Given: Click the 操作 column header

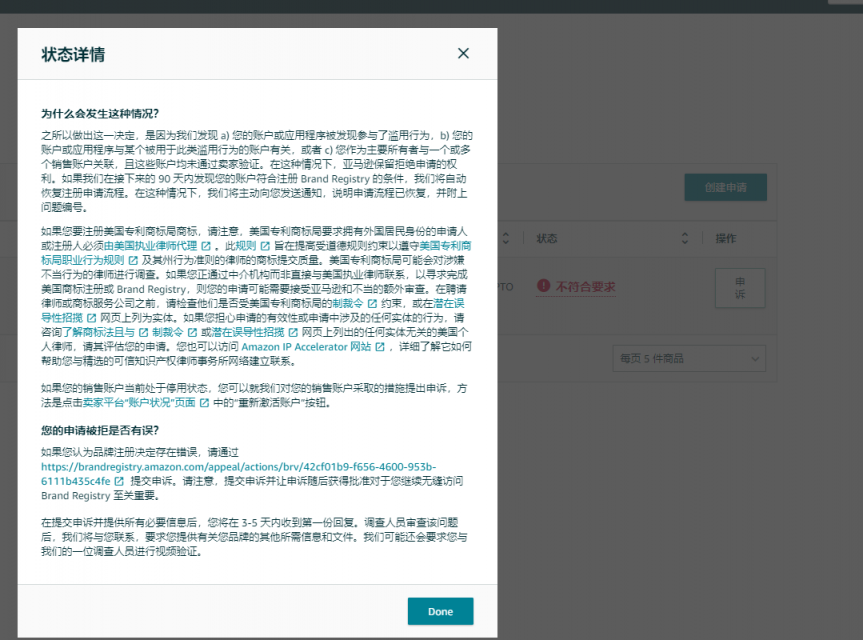Looking at the screenshot, I should tap(725, 238).
